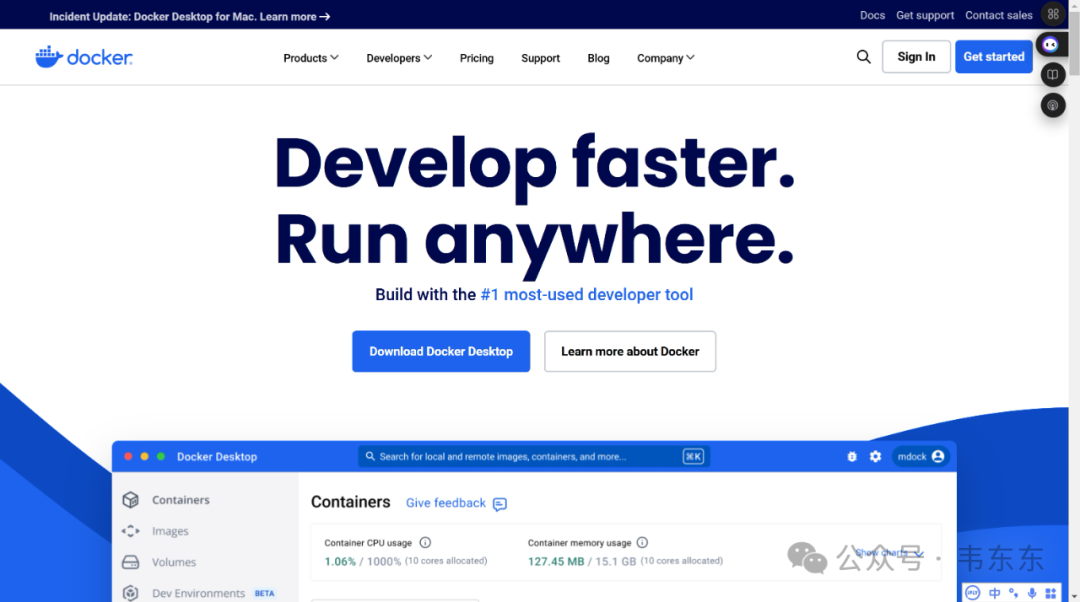Viewport: 1080px width, 602px height.
Task: Click the Docker Desktop search field
Action: pyautogui.click(x=534, y=457)
